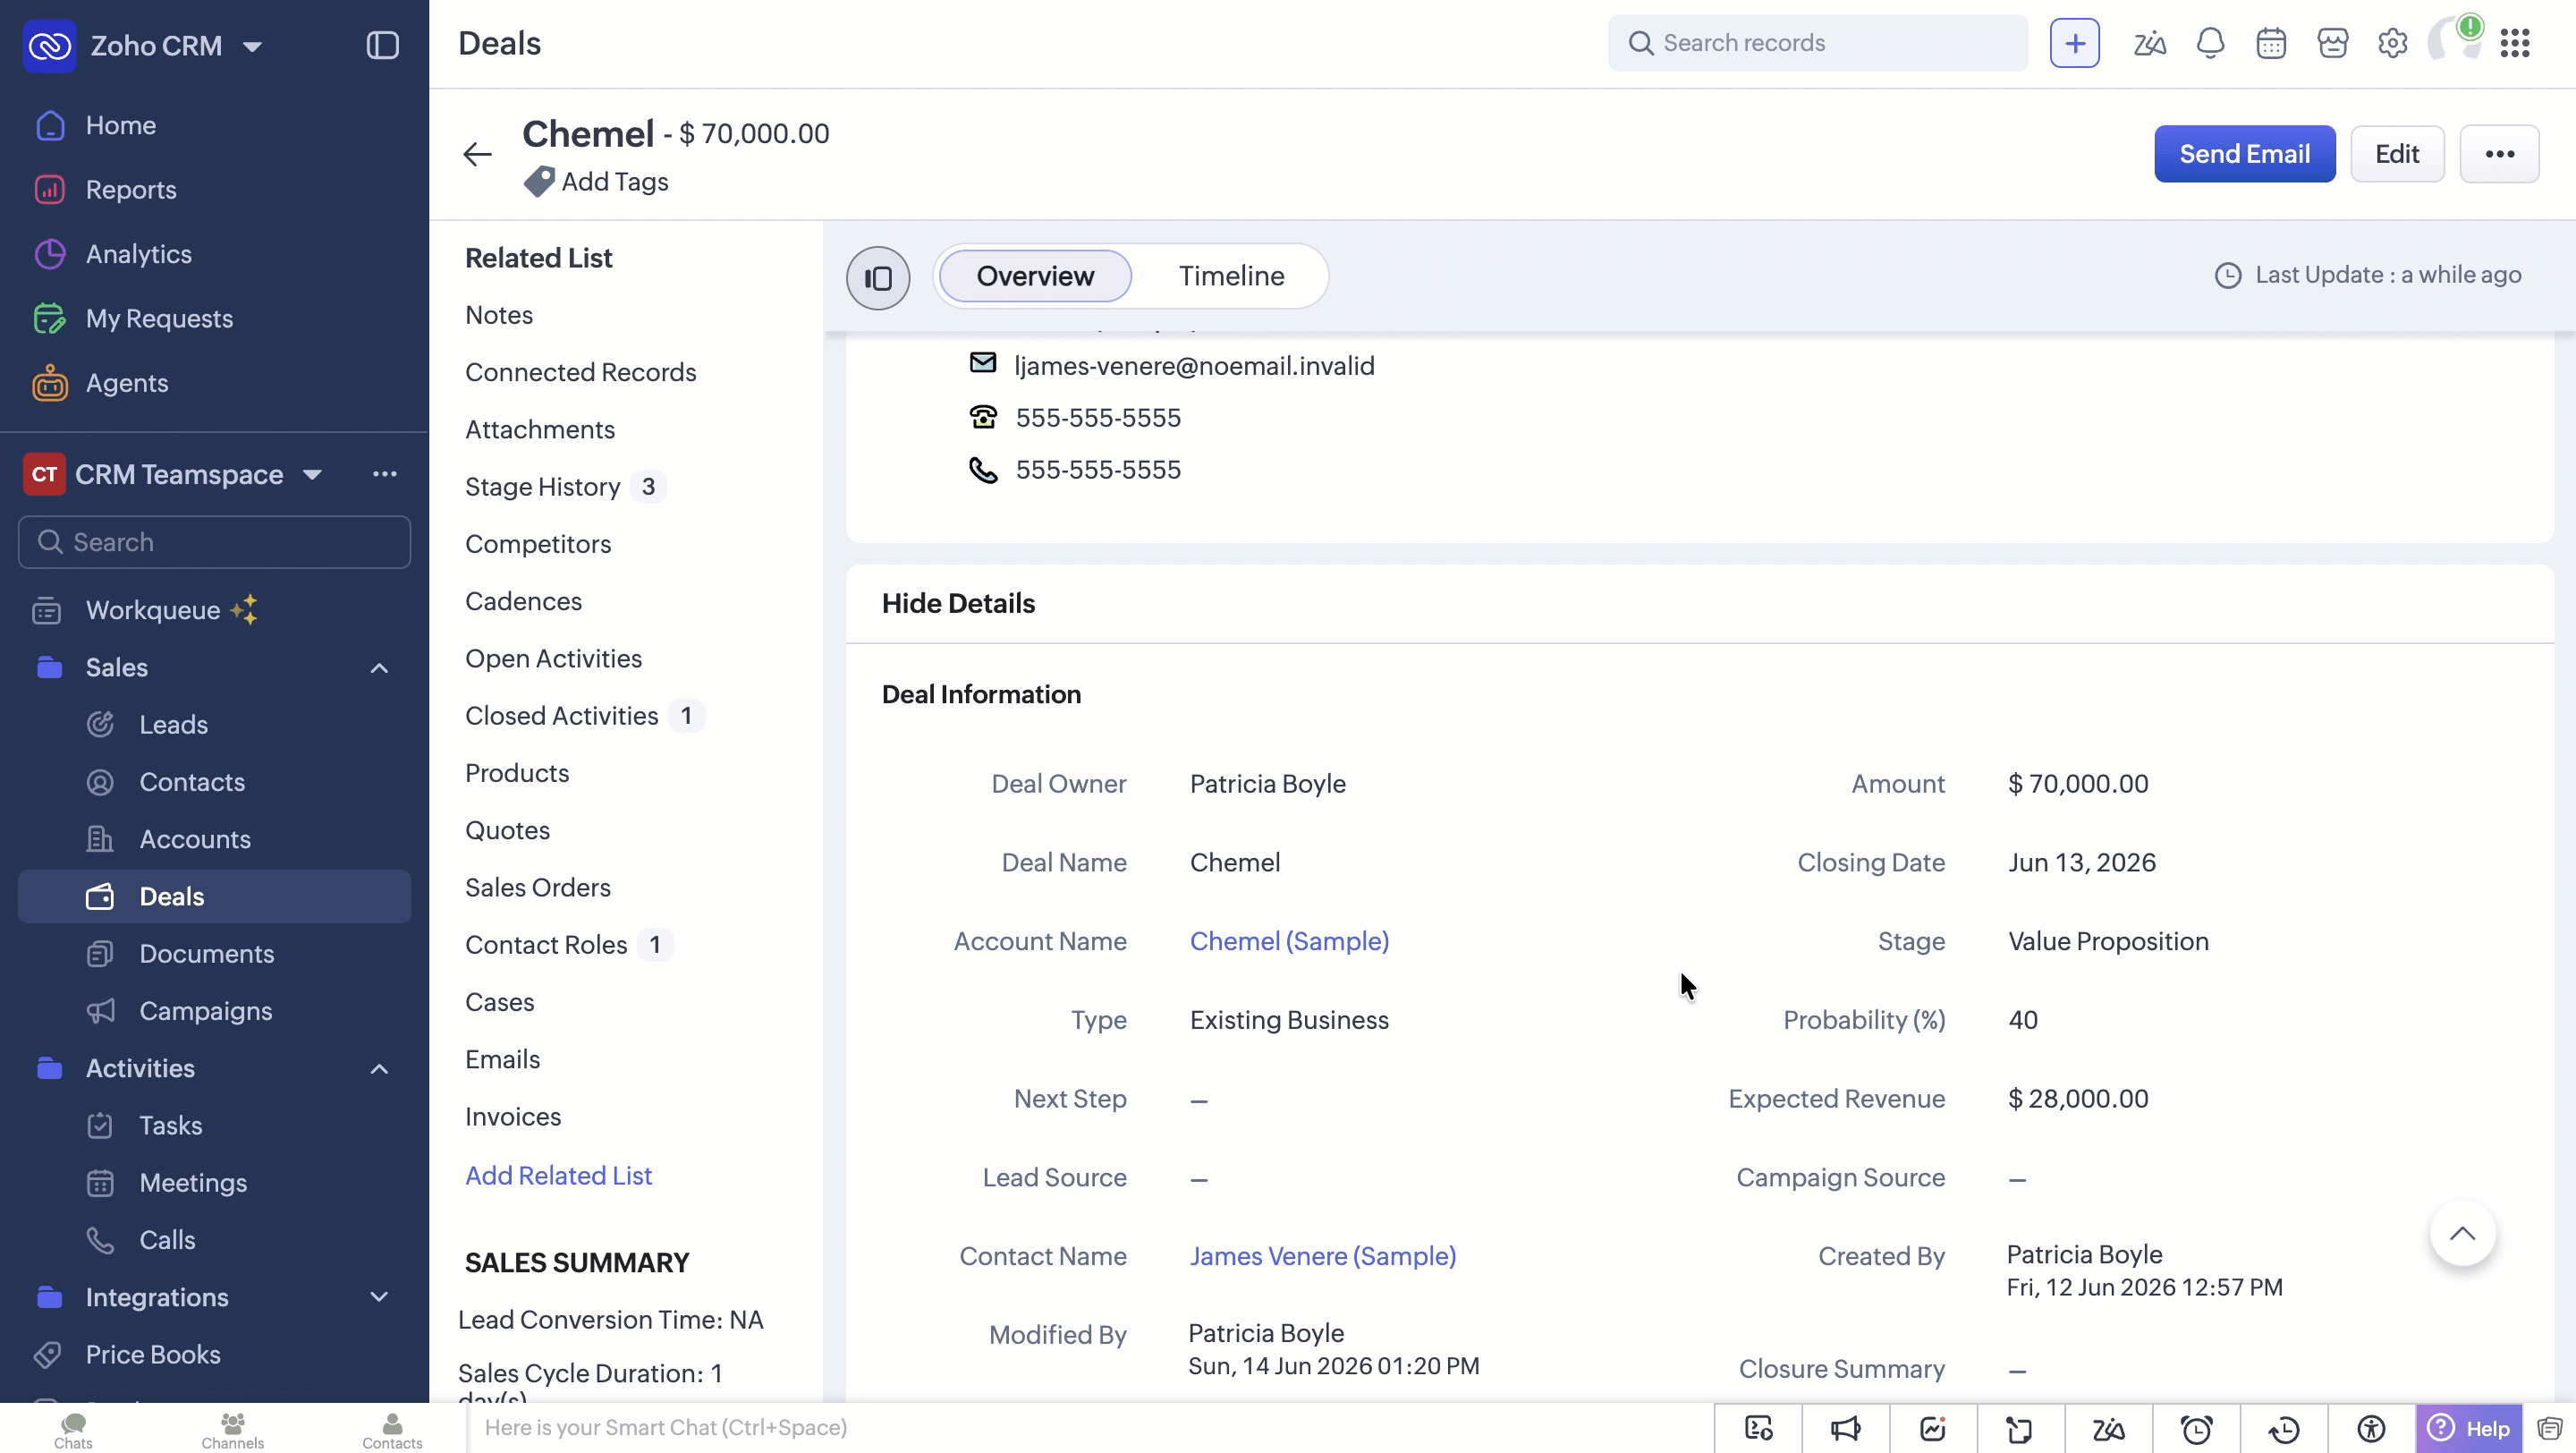Click Add Related List link
Image resolution: width=2576 pixels, height=1453 pixels.
coord(558,1175)
